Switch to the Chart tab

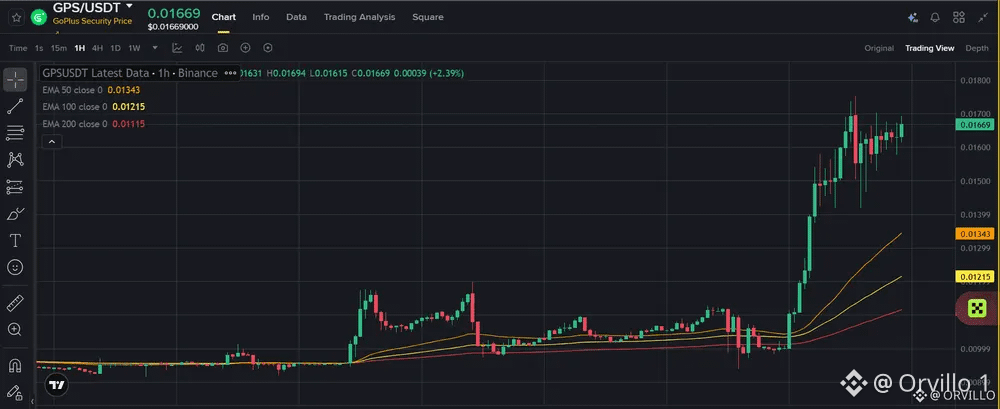pyautogui.click(x=224, y=17)
